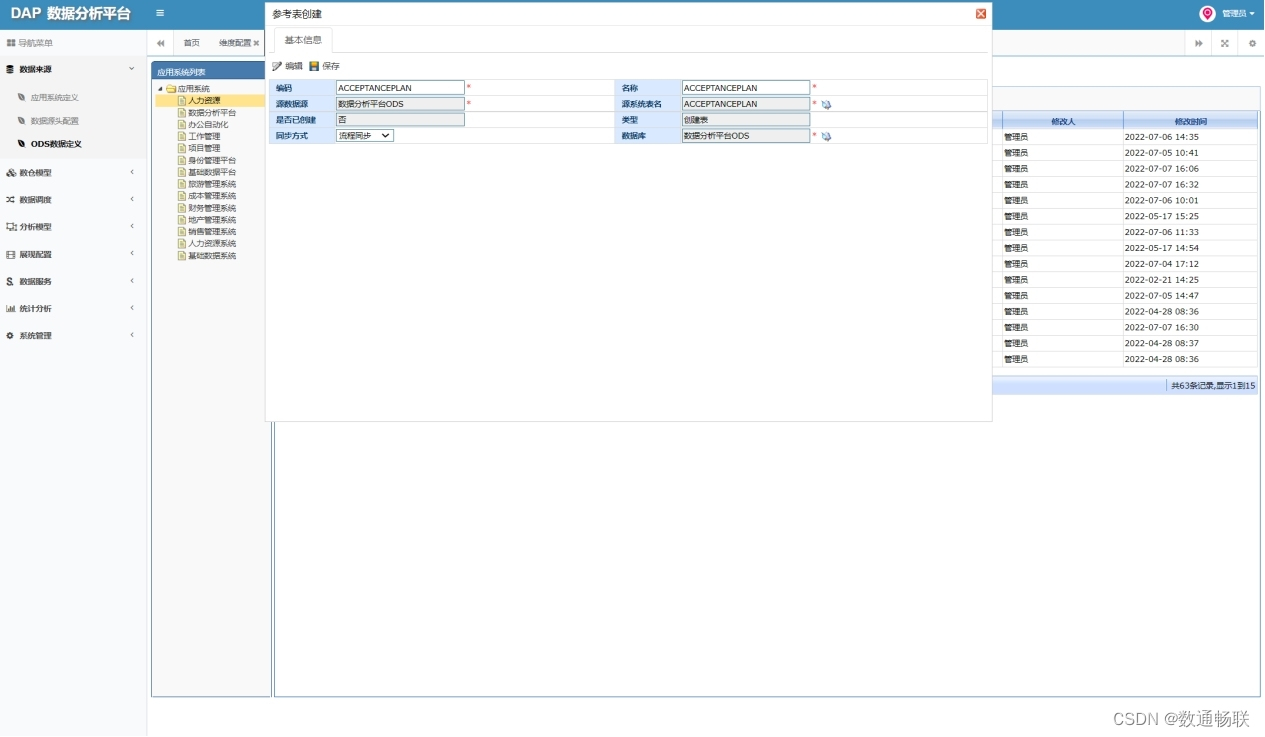Click the 保存 disk button in dialog
Viewport: 1265px width, 737px height.
point(324,66)
